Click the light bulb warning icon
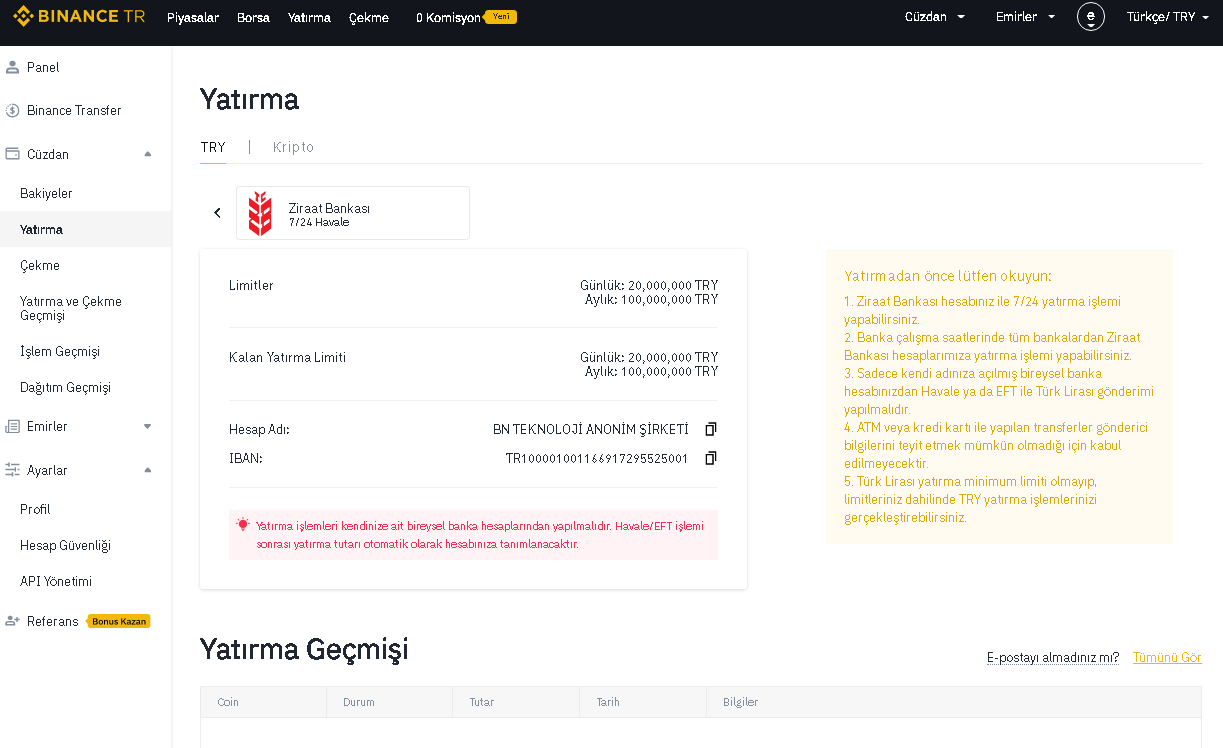Viewport: 1223px width, 748px height. tap(243, 524)
